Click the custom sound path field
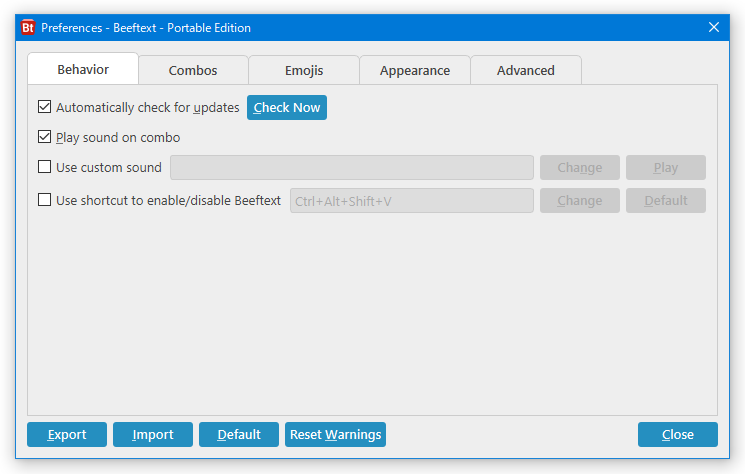Viewport: 745px width, 474px height. click(x=352, y=167)
